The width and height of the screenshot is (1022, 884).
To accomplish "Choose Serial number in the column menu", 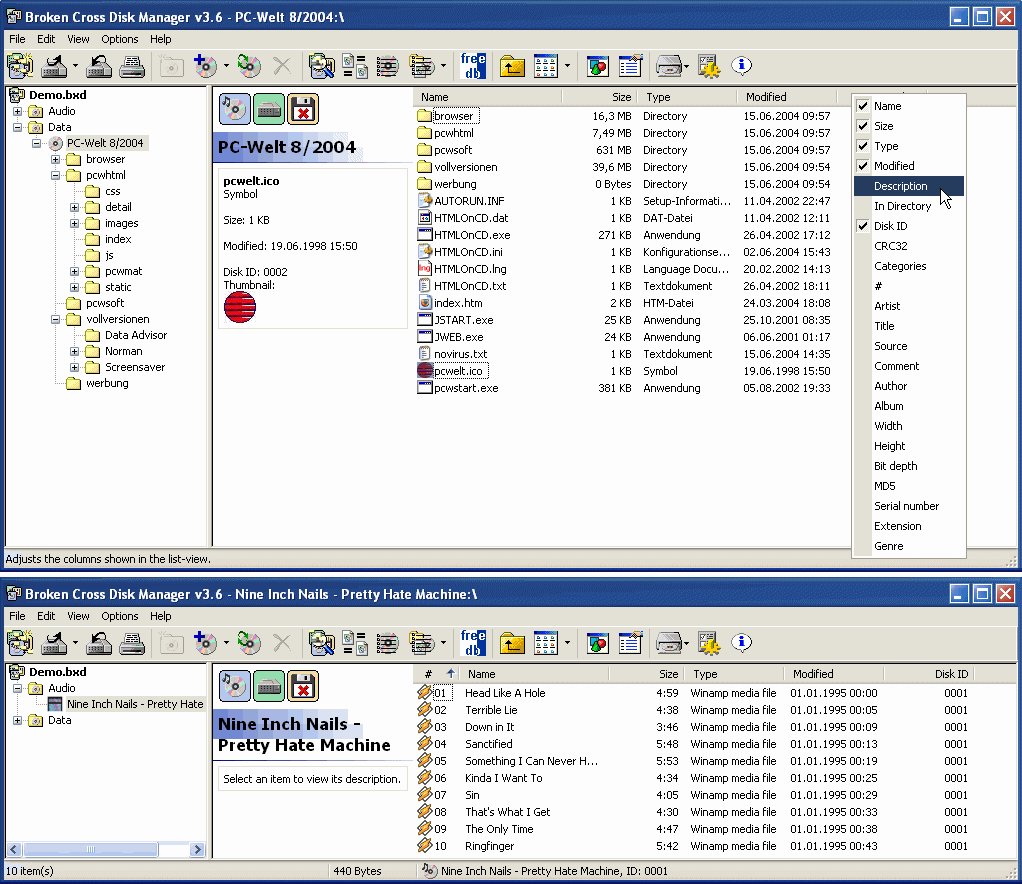I will tap(909, 506).
